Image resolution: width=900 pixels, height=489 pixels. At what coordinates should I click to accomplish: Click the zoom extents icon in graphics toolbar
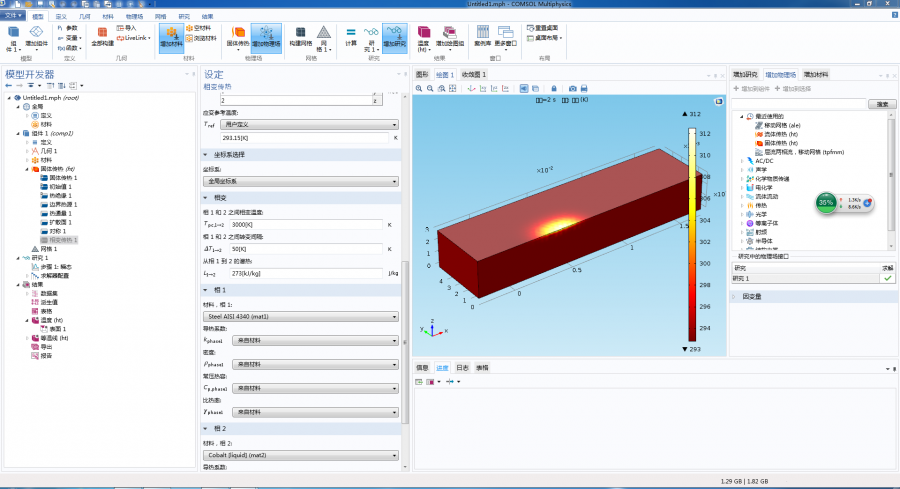pyautogui.click(x=453, y=88)
